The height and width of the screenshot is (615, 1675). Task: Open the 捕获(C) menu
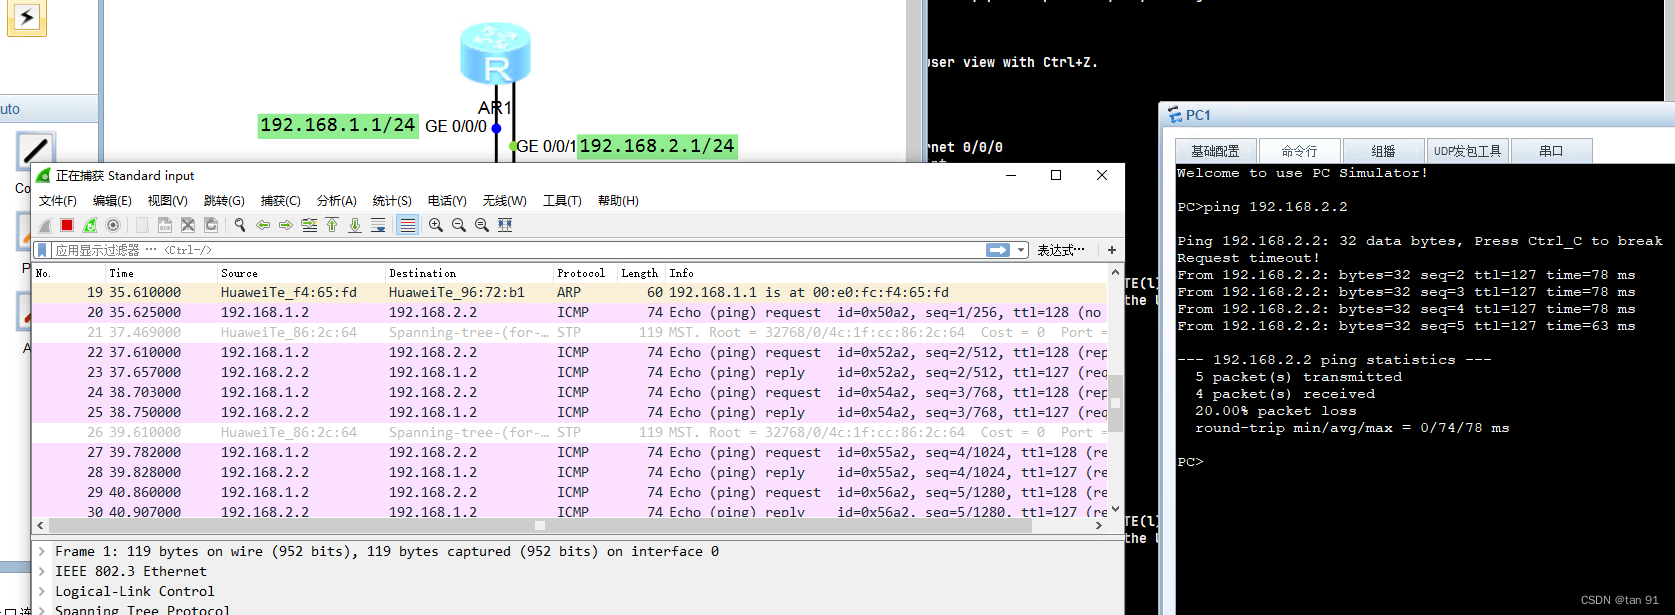[x=281, y=201]
